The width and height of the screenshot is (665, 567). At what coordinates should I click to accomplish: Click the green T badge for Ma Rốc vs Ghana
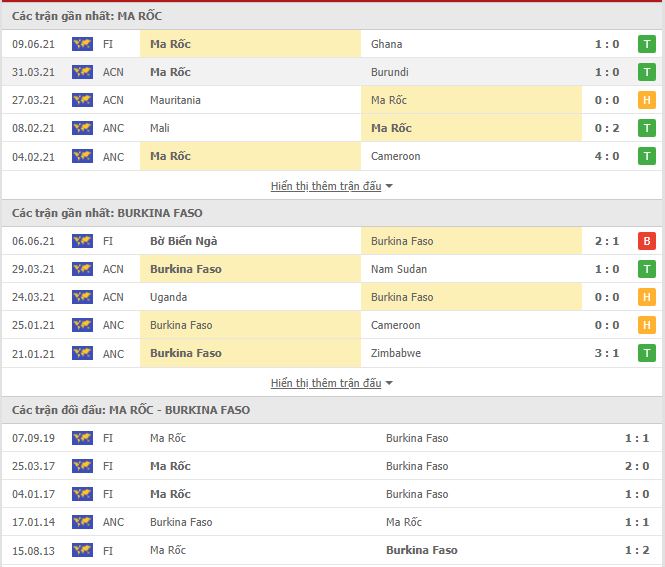tap(646, 44)
